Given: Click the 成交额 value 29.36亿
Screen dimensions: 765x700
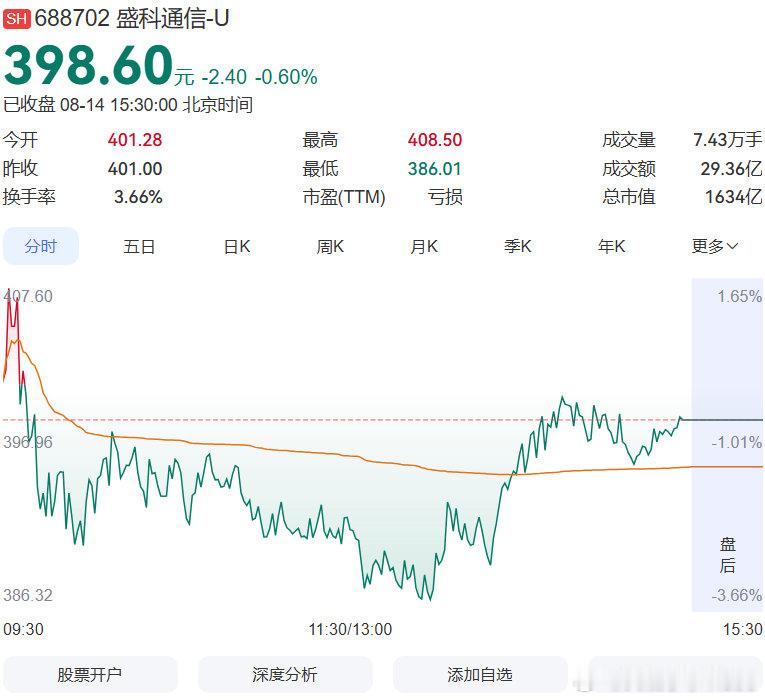Looking at the screenshot, I should point(731,169).
